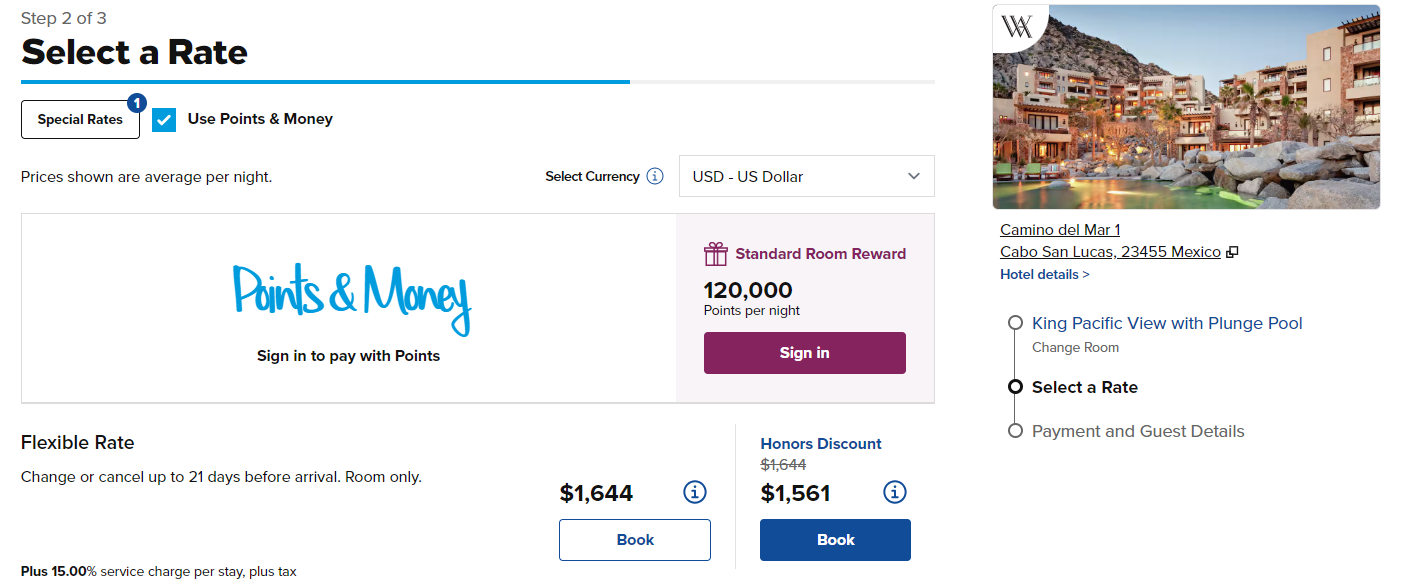This screenshot has height=586, width=1405.
Task: Open the USD - US Dollar currency dropdown
Action: 806,176
